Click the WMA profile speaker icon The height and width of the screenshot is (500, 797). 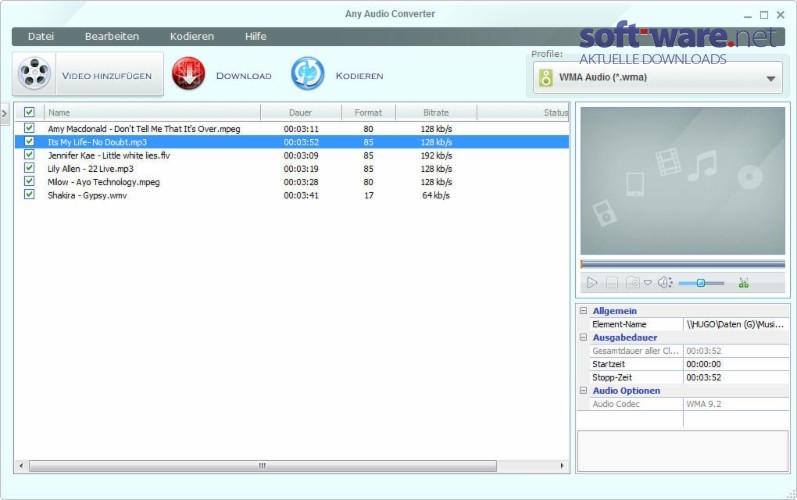(545, 78)
